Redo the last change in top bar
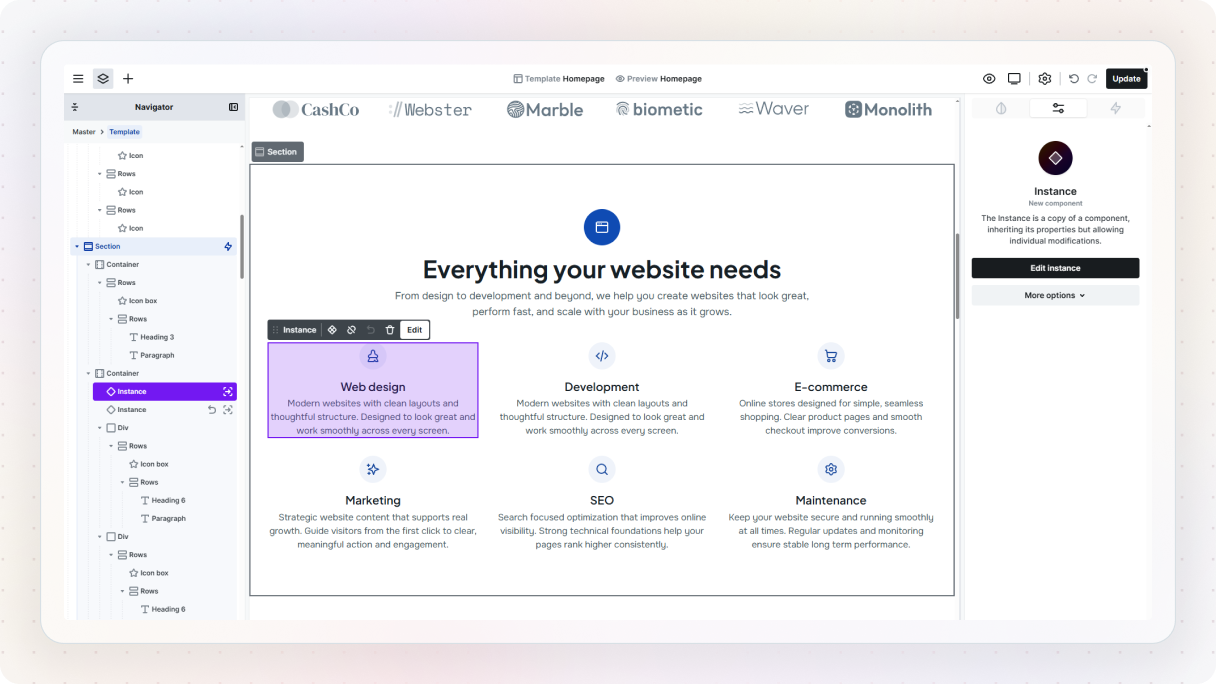 1092,79
